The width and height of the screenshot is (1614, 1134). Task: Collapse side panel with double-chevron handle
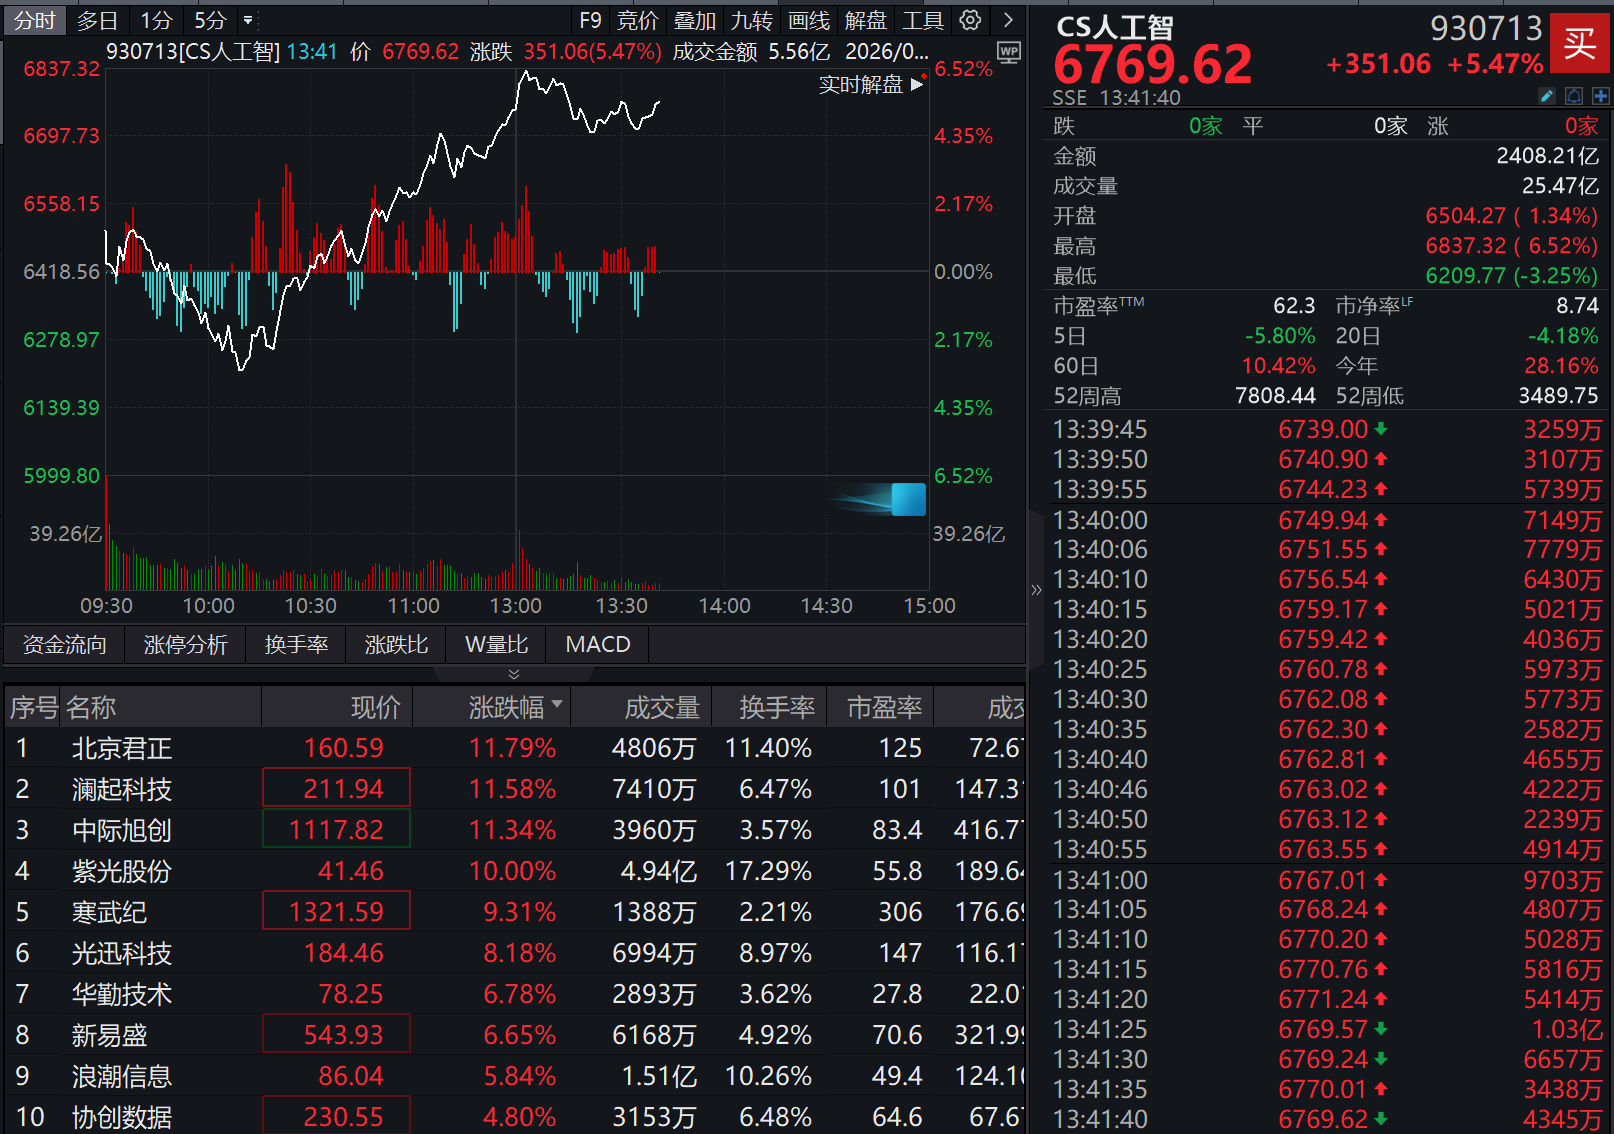tap(1036, 590)
